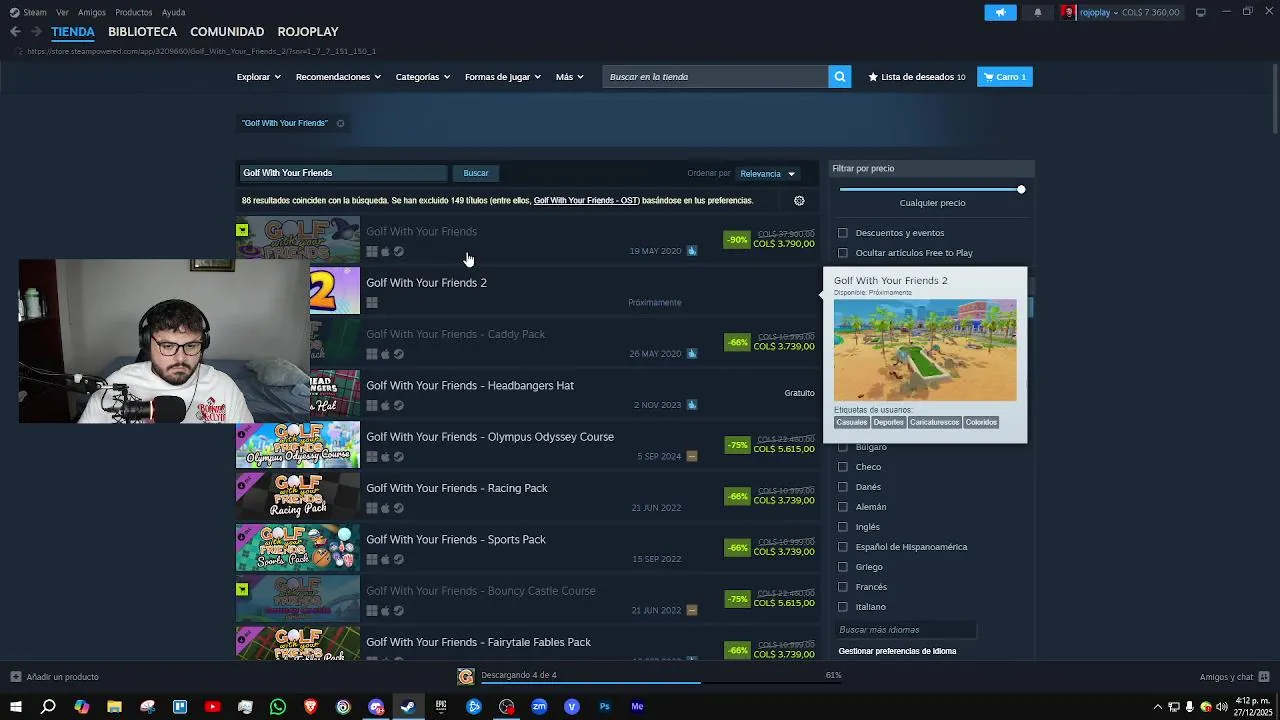The height and width of the screenshot is (720, 1280).
Task: Click the rojoplay avatar picture
Action: [1068, 12]
